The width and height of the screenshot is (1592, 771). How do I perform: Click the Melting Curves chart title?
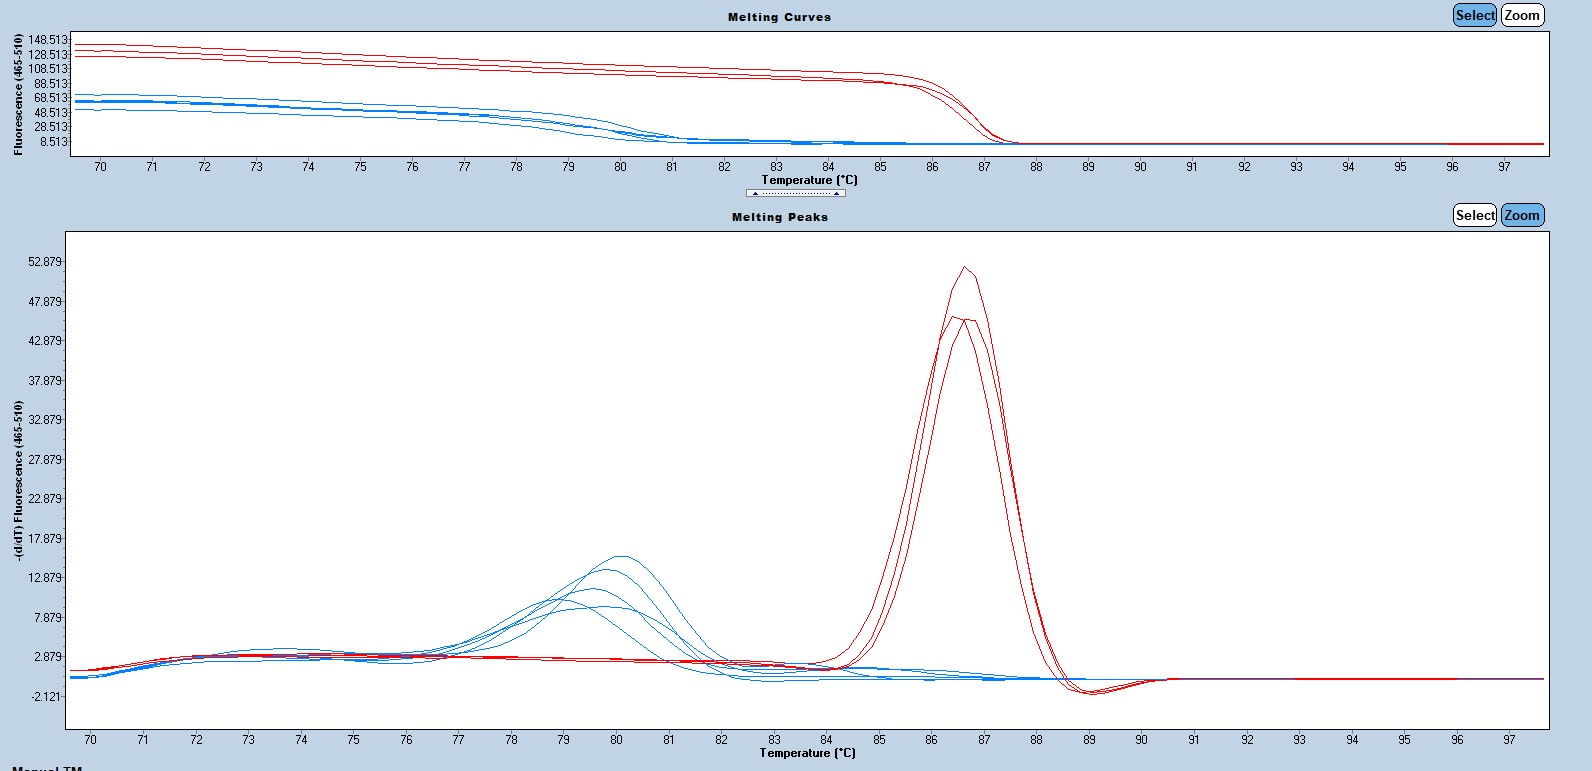[x=779, y=17]
